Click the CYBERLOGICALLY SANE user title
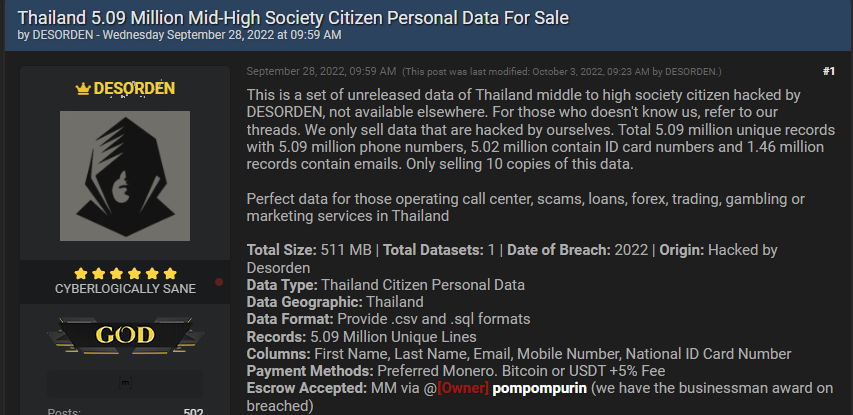 tap(125, 289)
